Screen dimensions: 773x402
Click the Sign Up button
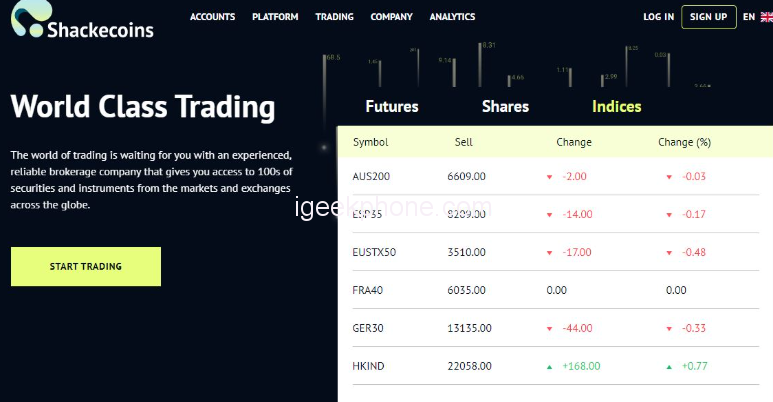(708, 17)
